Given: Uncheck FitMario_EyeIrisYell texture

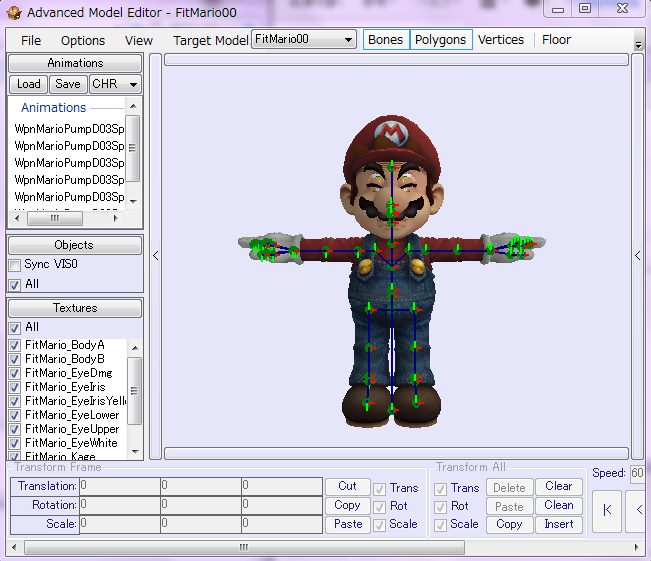Looking at the screenshot, I should [x=15, y=401].
